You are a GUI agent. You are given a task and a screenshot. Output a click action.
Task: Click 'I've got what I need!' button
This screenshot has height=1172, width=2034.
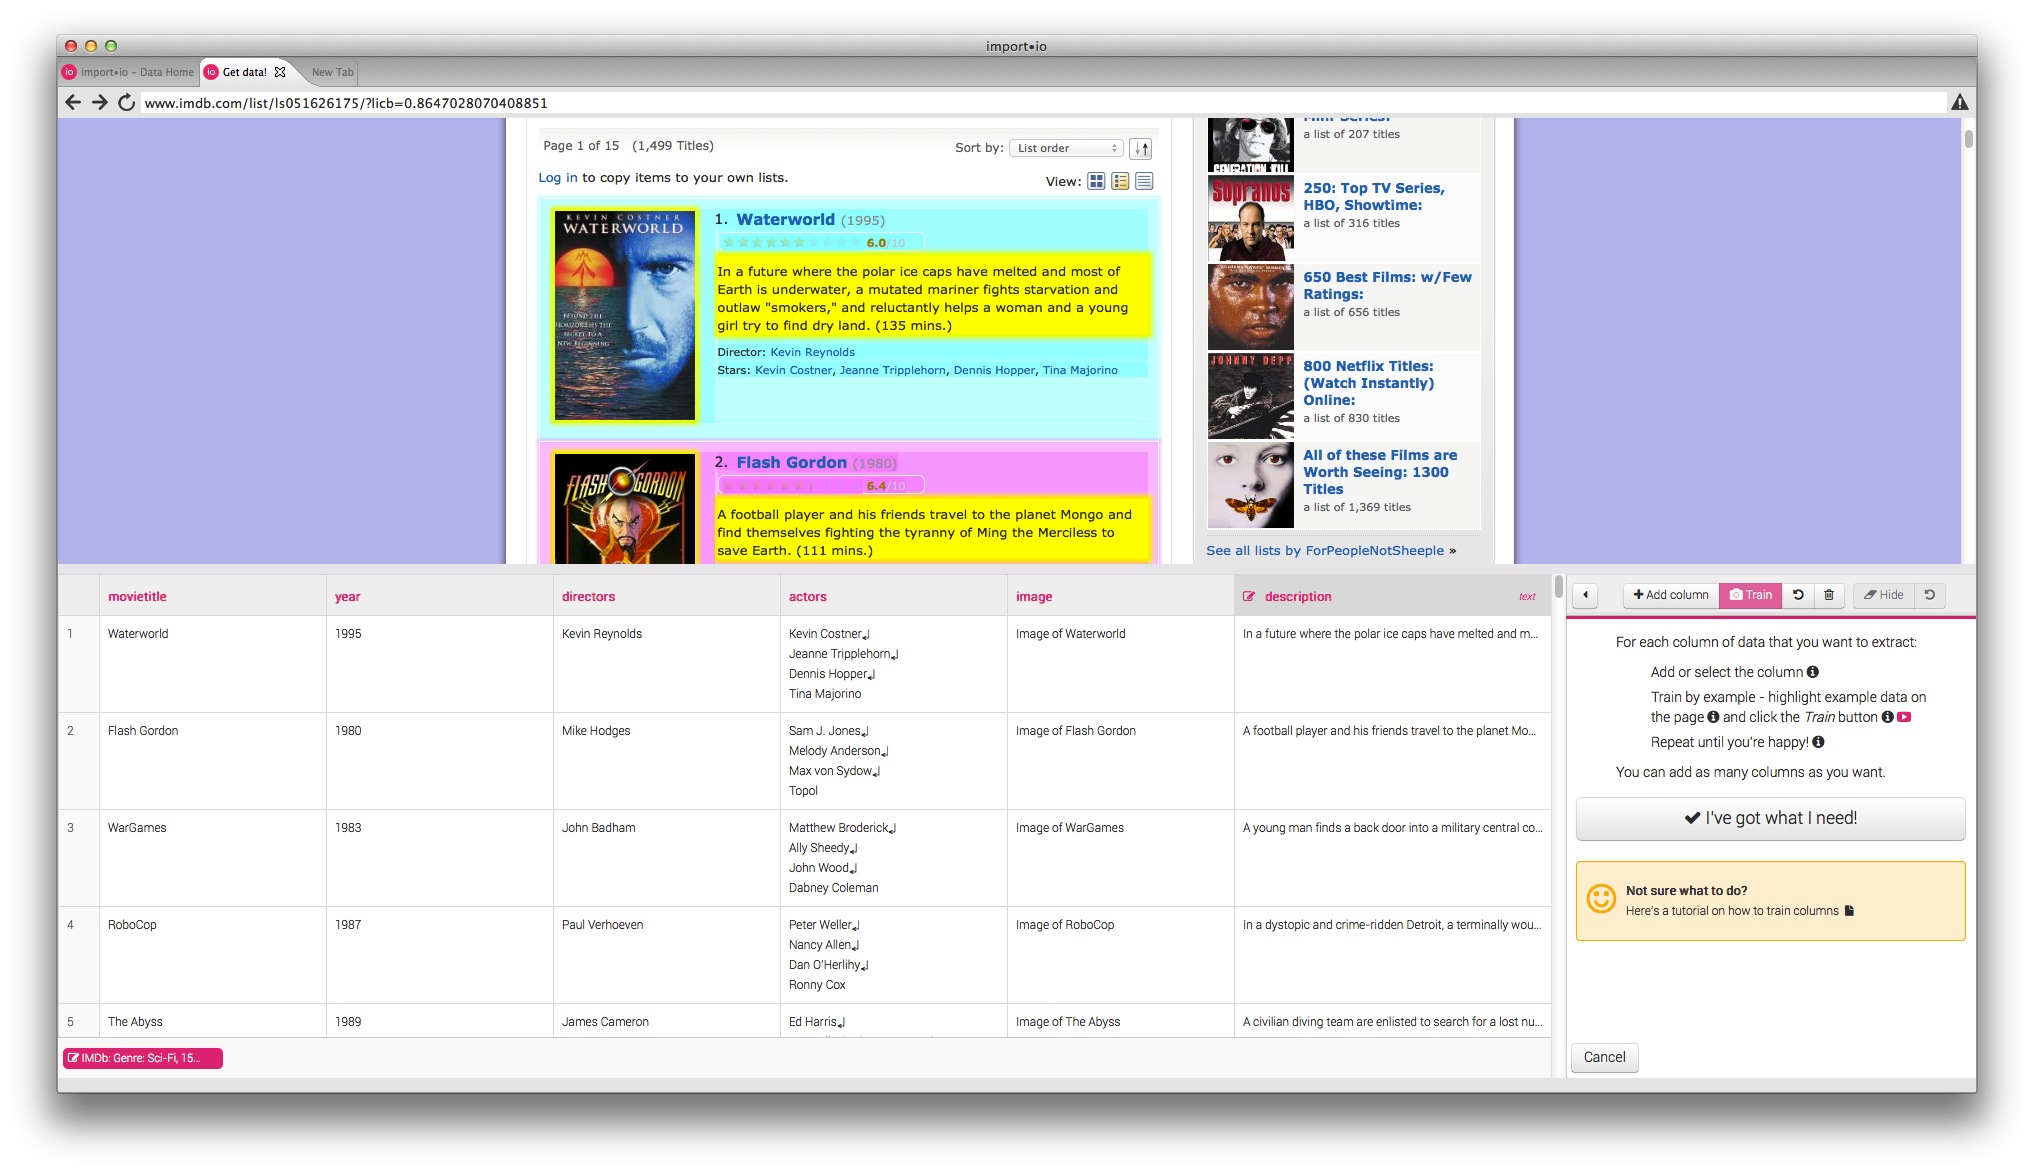pos(1770,818)
